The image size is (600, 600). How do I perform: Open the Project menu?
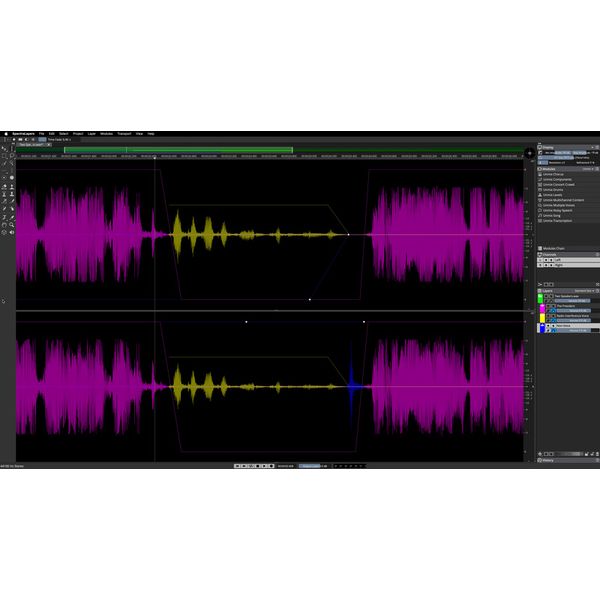pyautogui.click(x=78, y=134)
